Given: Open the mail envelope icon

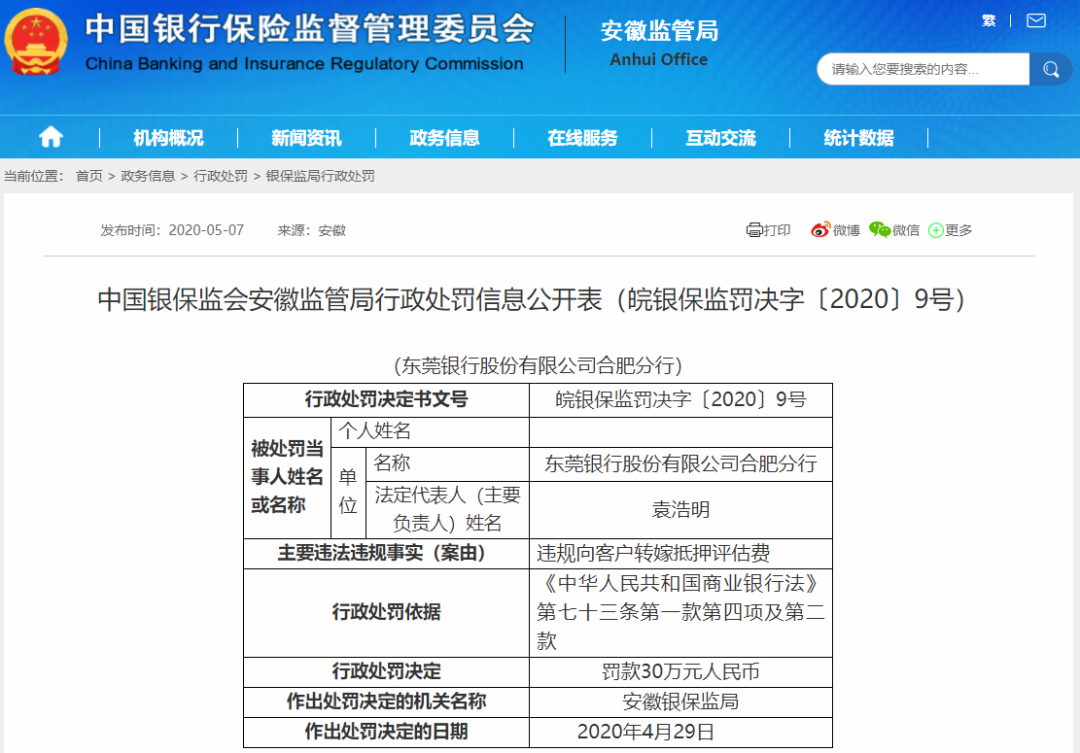Looking at the screenshot, I should pyautogui.click(x=1035, y=21).
